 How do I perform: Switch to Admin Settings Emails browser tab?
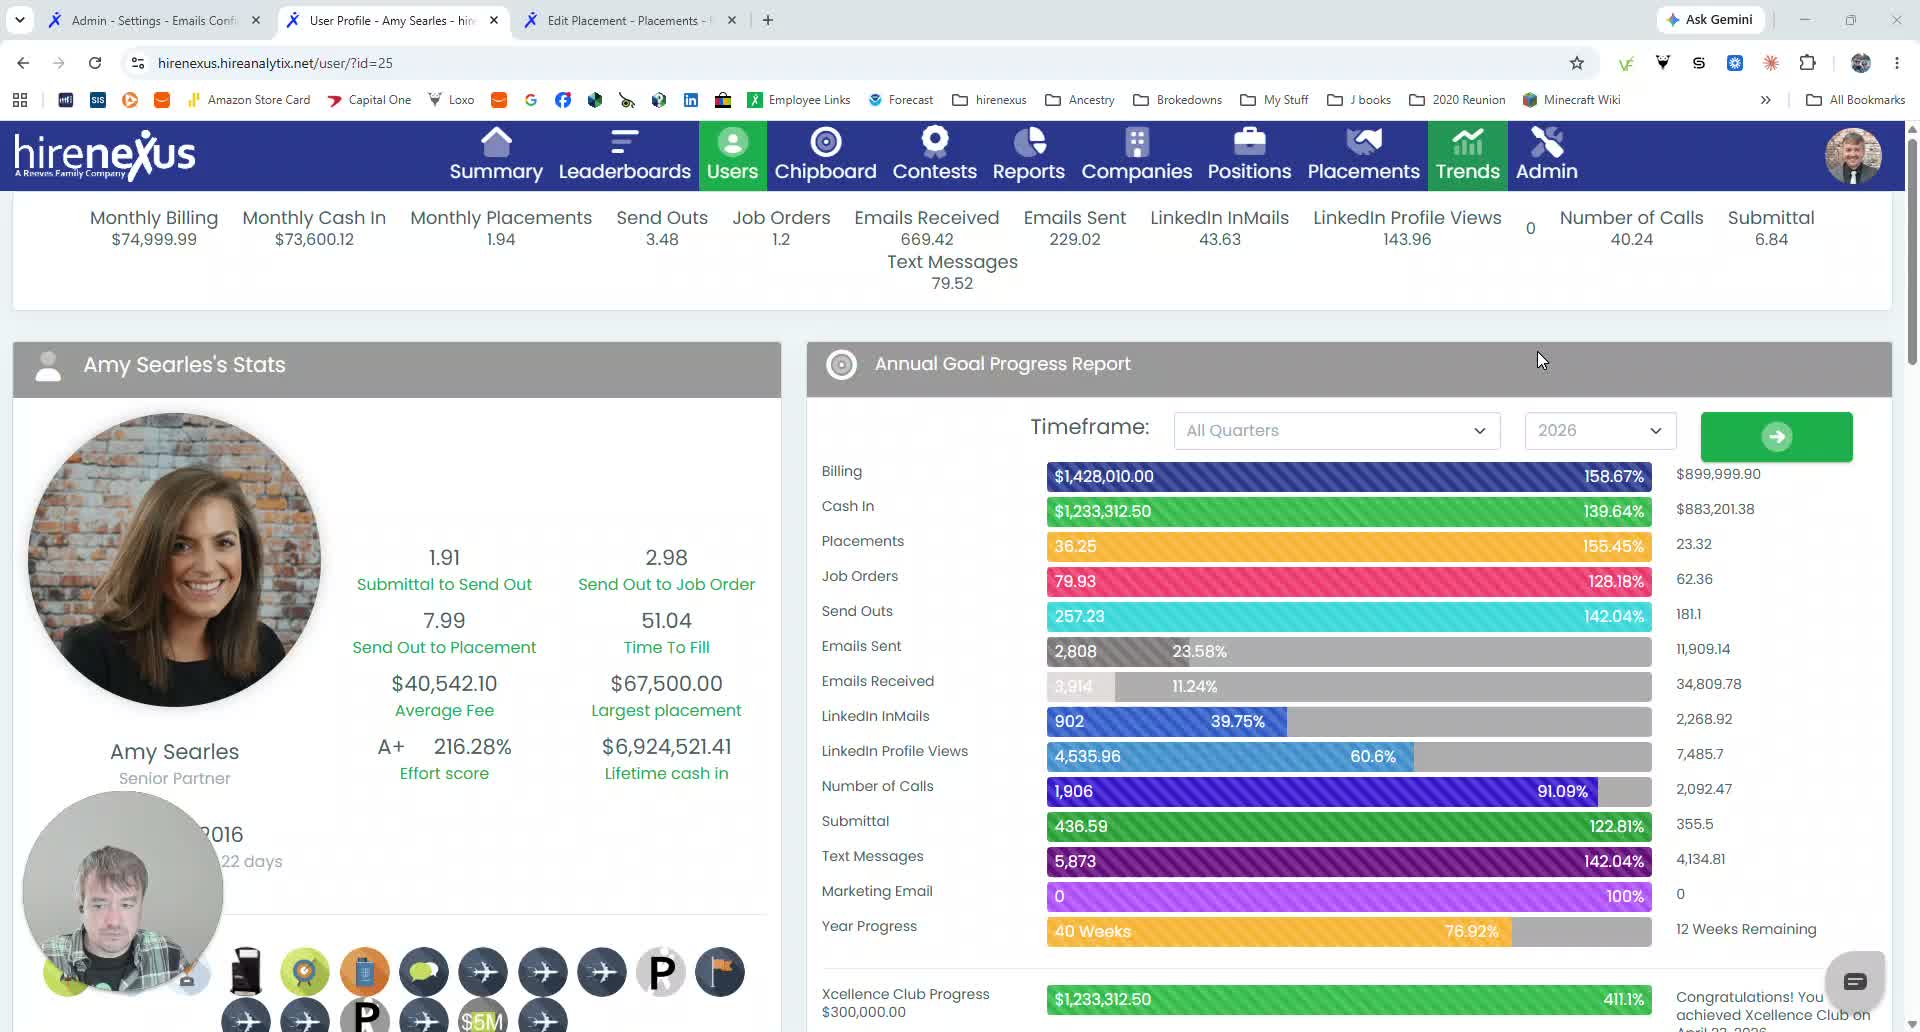coord(155,20)
